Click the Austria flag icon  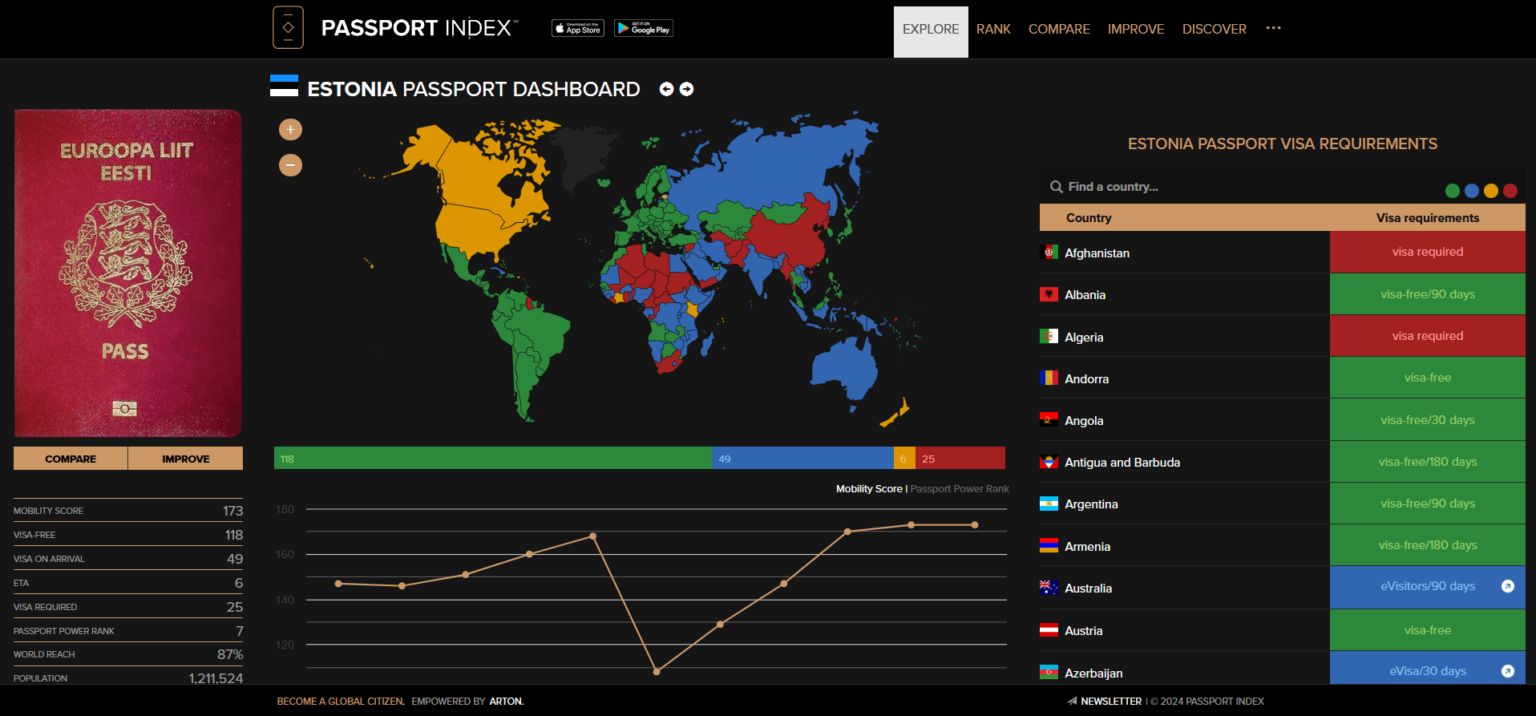(x=1049, y=630)
